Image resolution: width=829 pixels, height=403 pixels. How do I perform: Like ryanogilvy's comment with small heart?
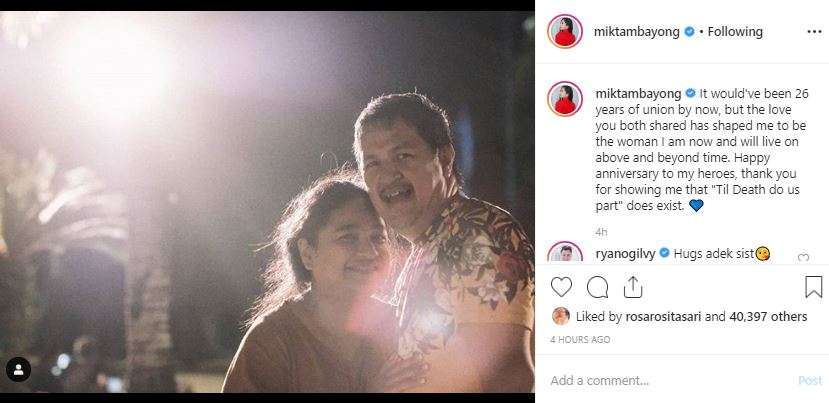803,258
